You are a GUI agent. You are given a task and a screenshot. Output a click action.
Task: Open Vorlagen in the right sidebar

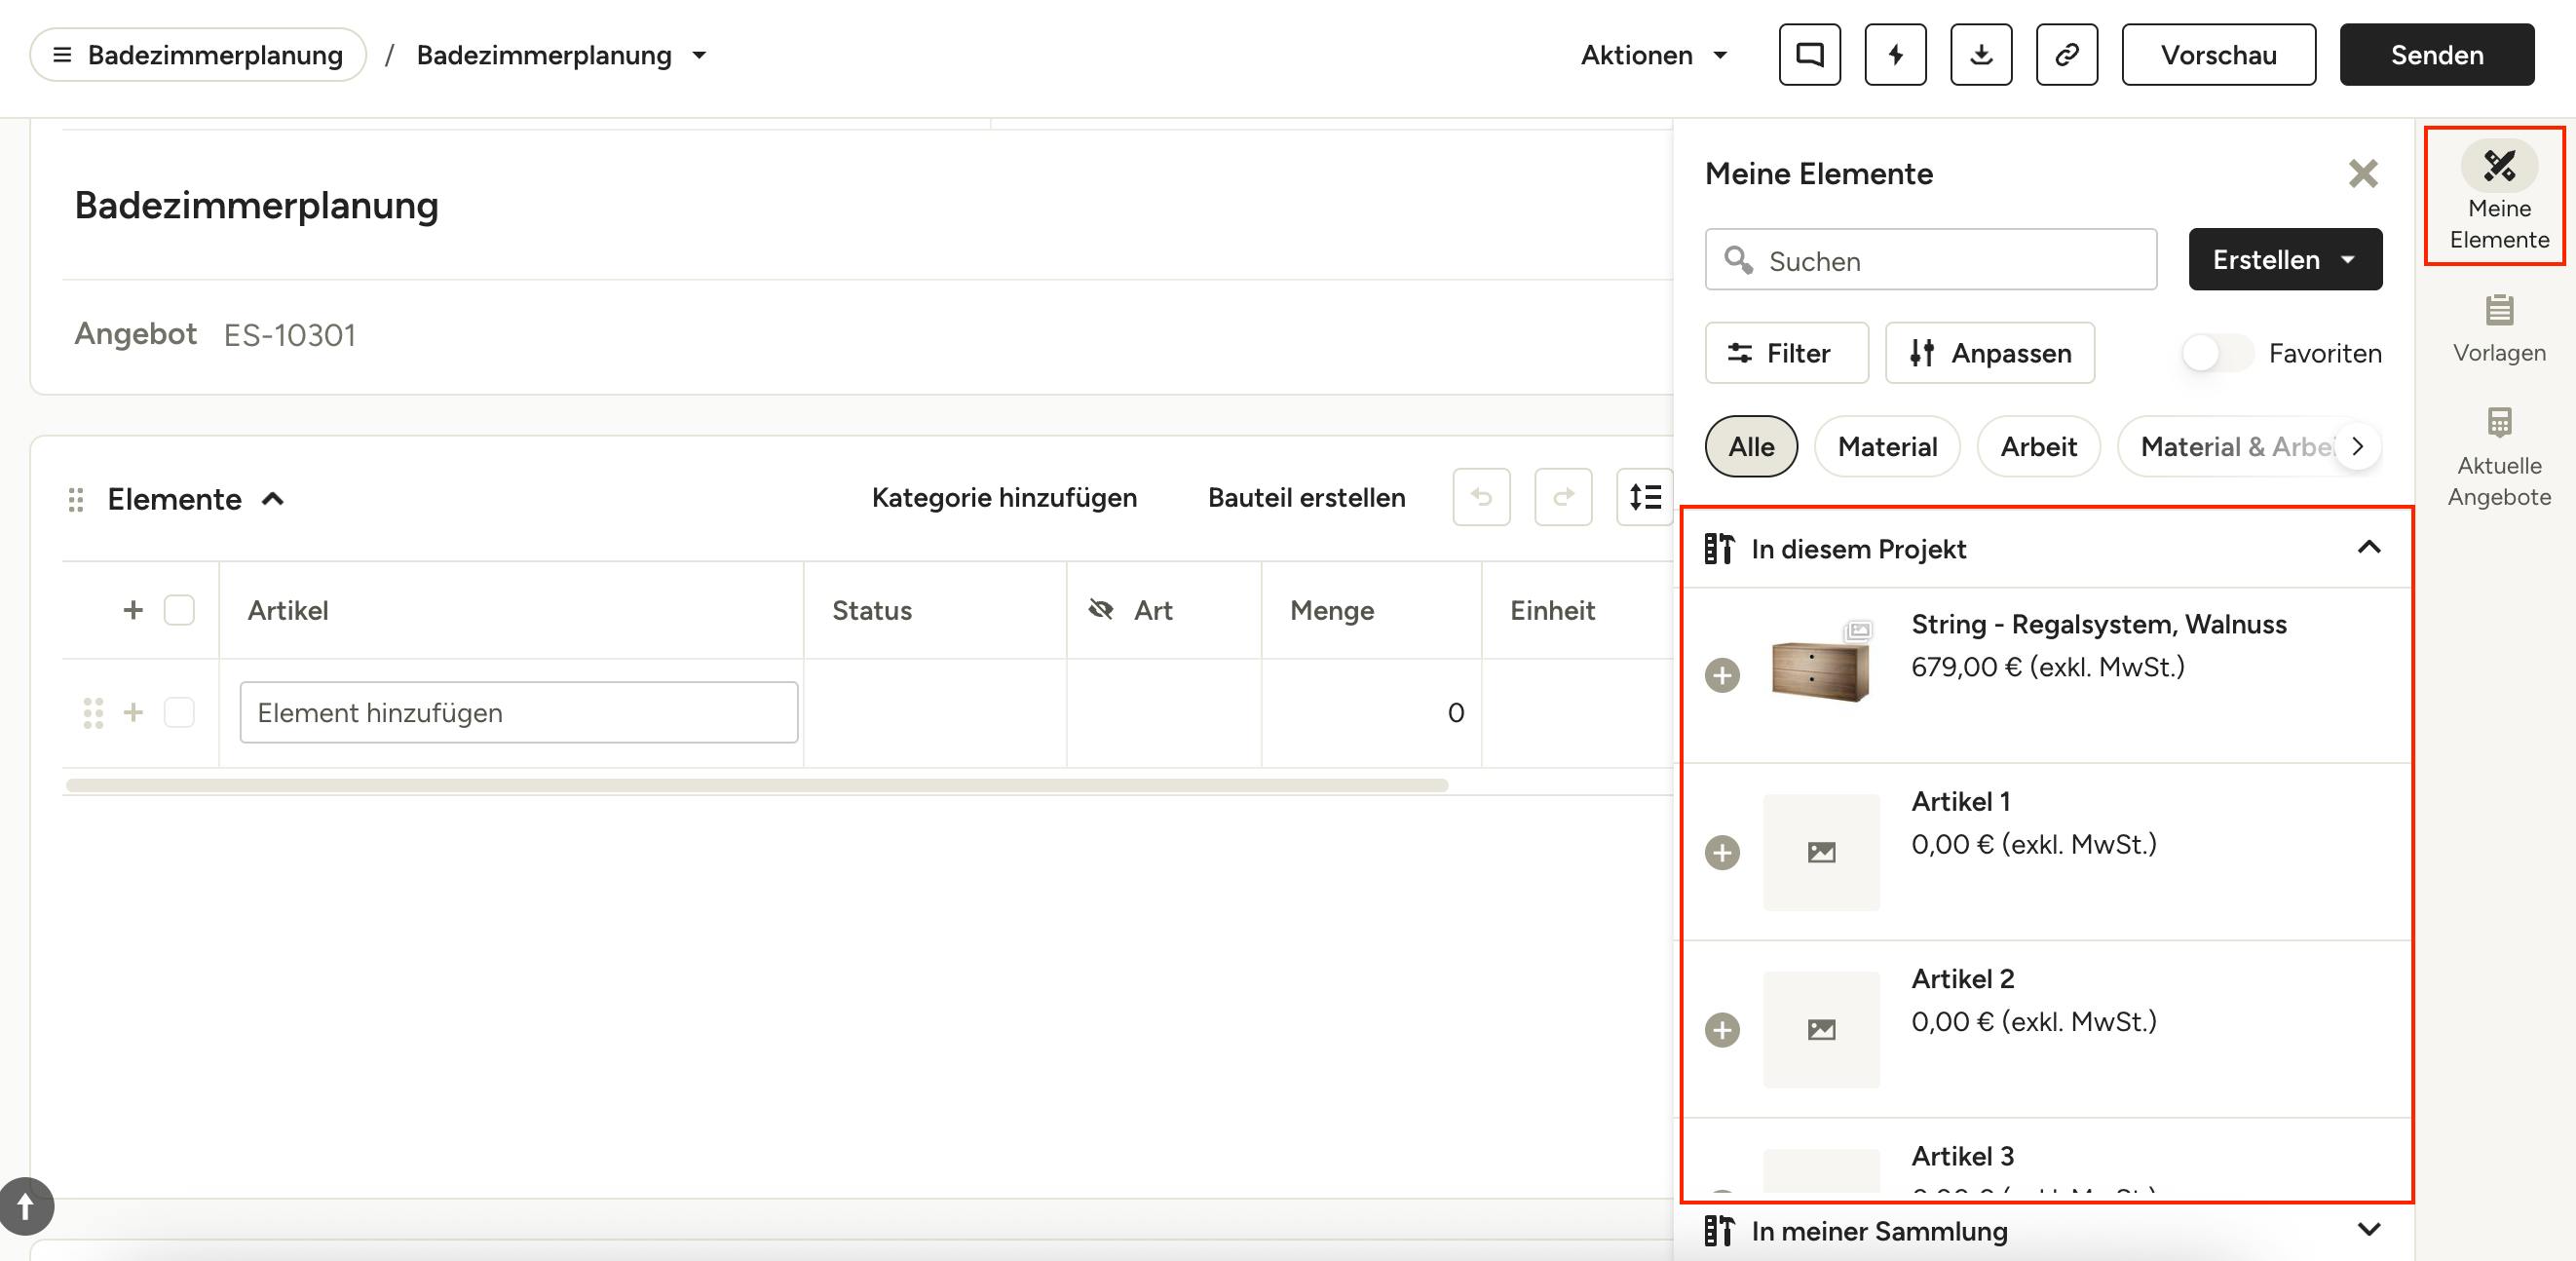[x=2499, y=329]
